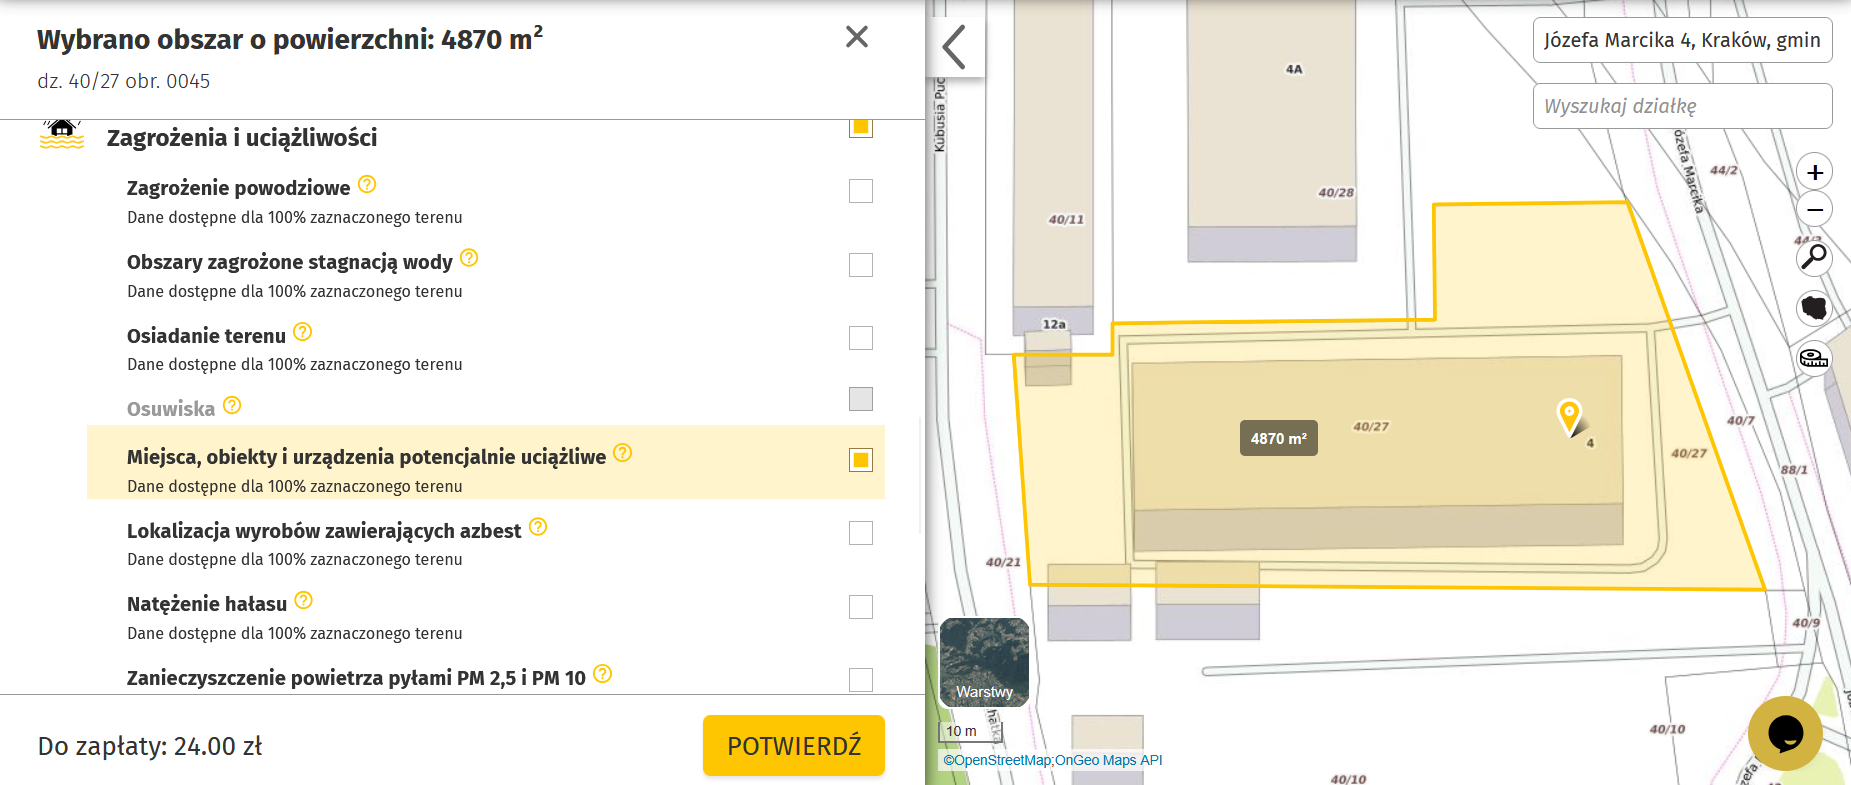Click the yellow location pin on map

1569,414
